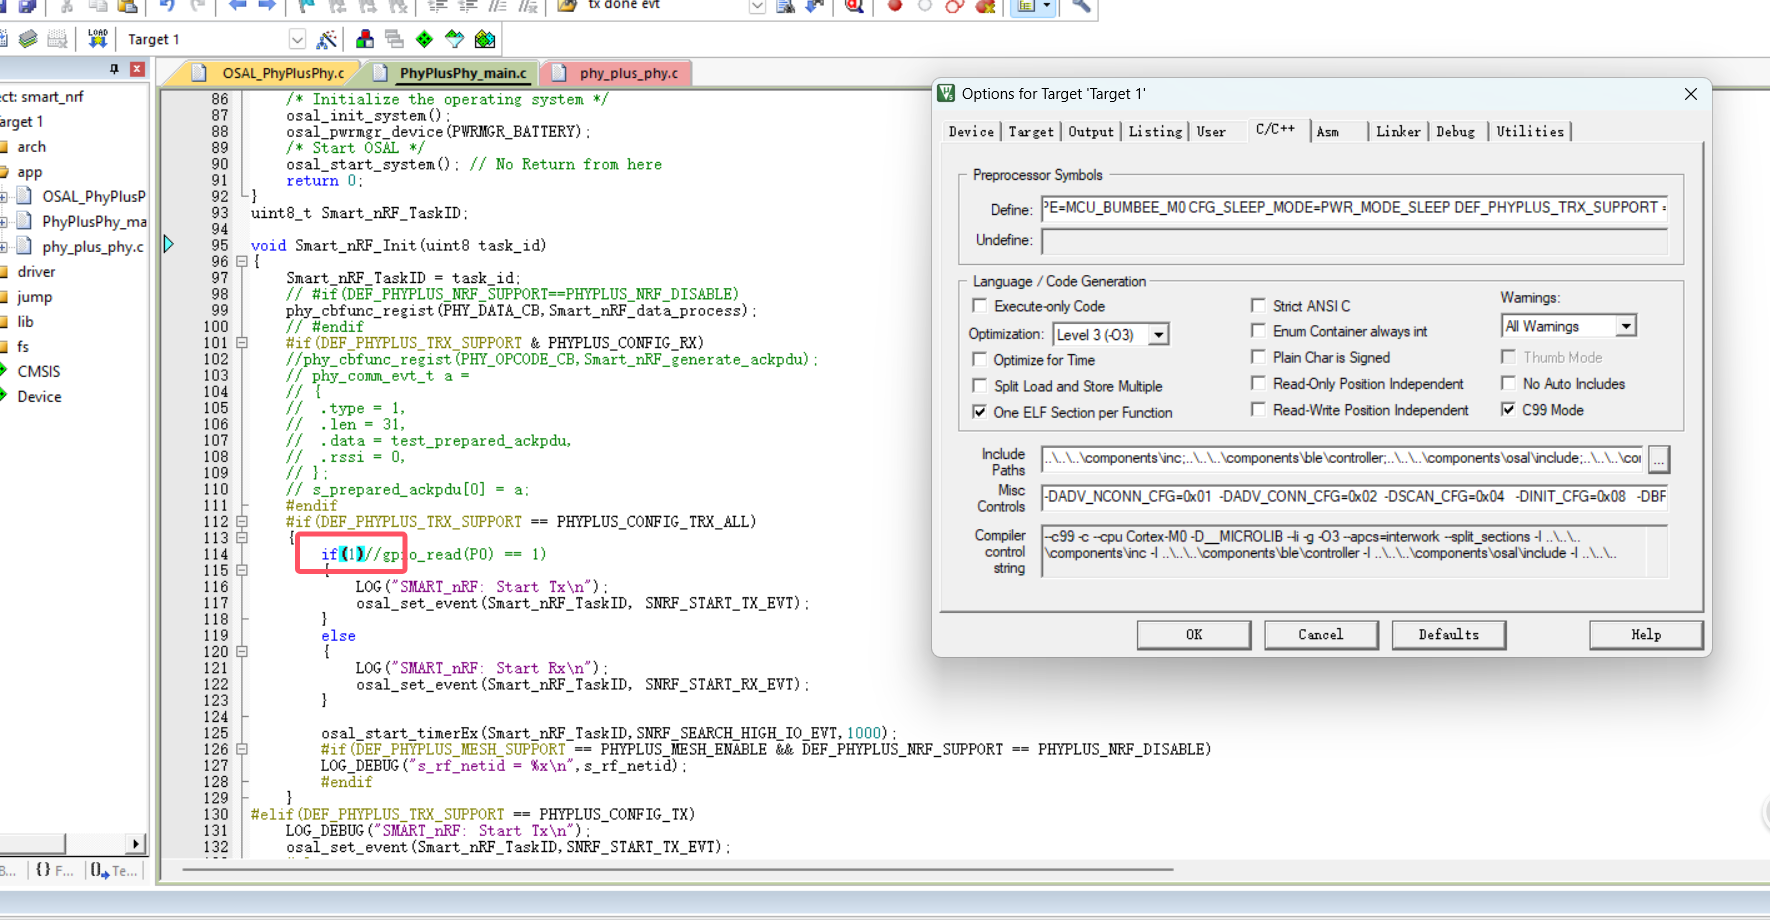Check Plain Char is Signed
The height and width of the screenshot is (920, 1770).
coord(1258,357)
